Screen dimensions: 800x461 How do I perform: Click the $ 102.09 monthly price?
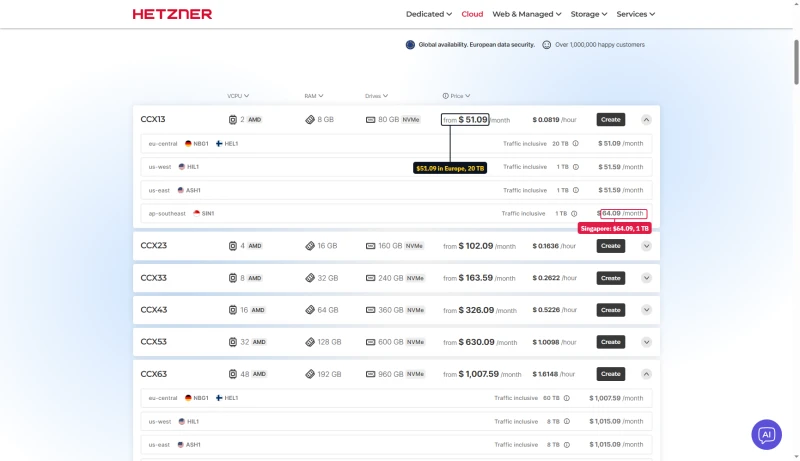476,246
